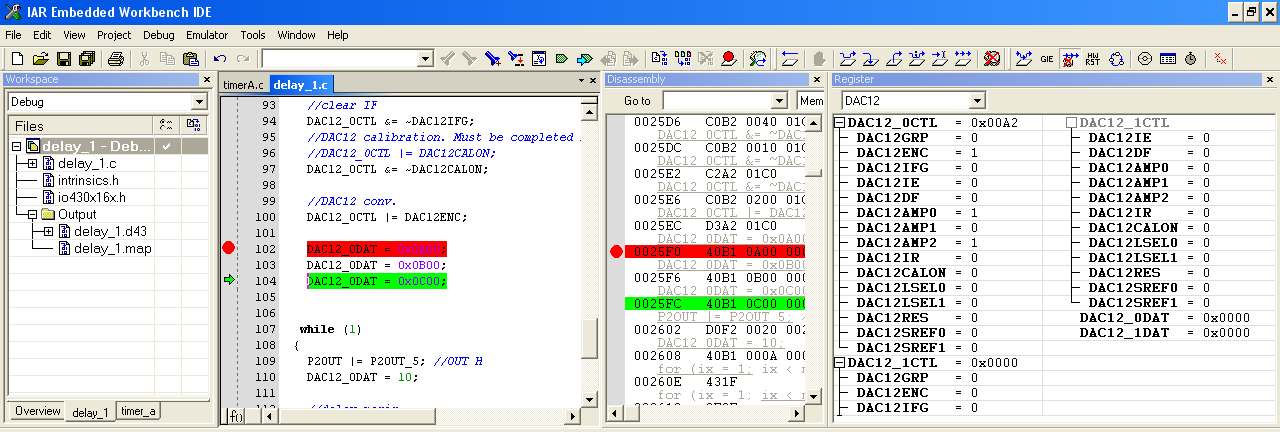Toggle the red breakpoint on line 102
This screenshot has width=1280, height=432.
tap(228, 248)
